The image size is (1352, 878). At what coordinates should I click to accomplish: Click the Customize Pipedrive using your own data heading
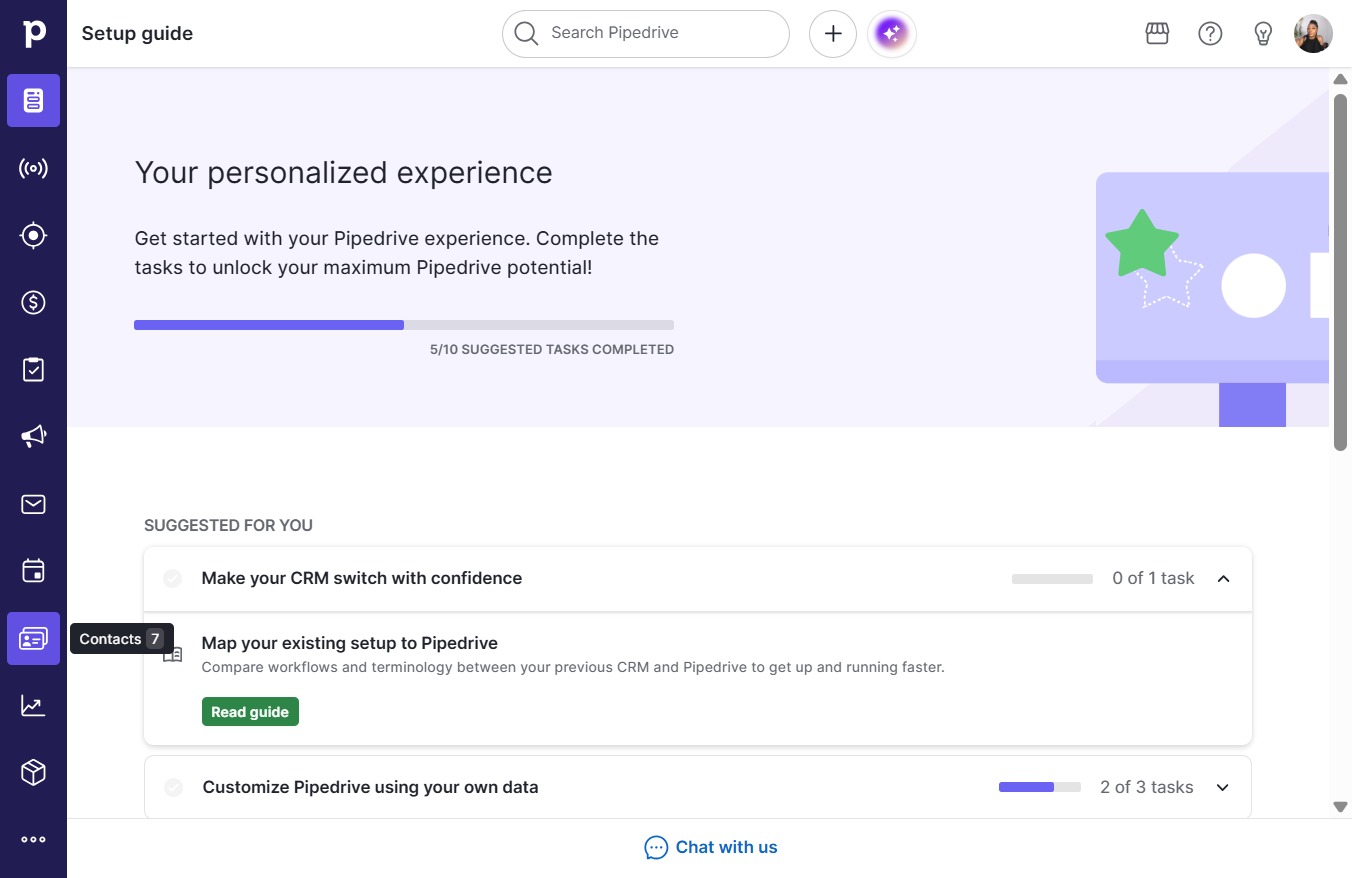point(371,787)
